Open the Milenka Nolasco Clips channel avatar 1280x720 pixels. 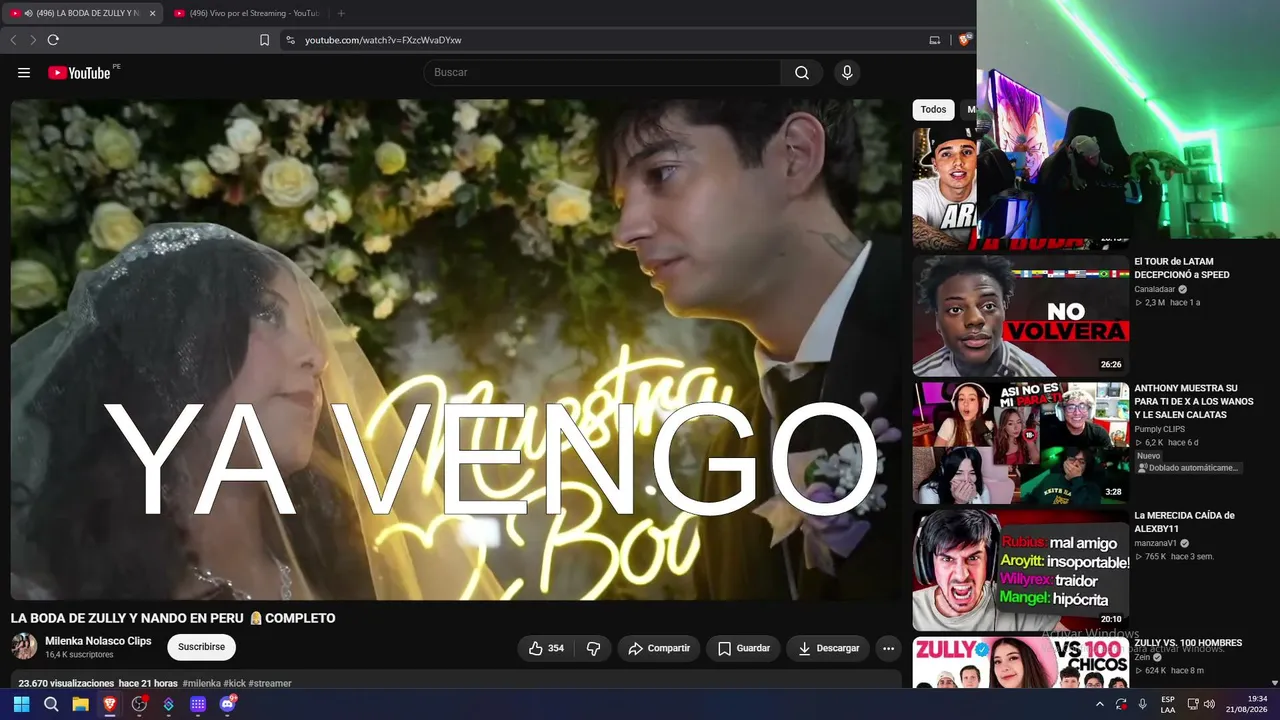(x=24, y=646)
